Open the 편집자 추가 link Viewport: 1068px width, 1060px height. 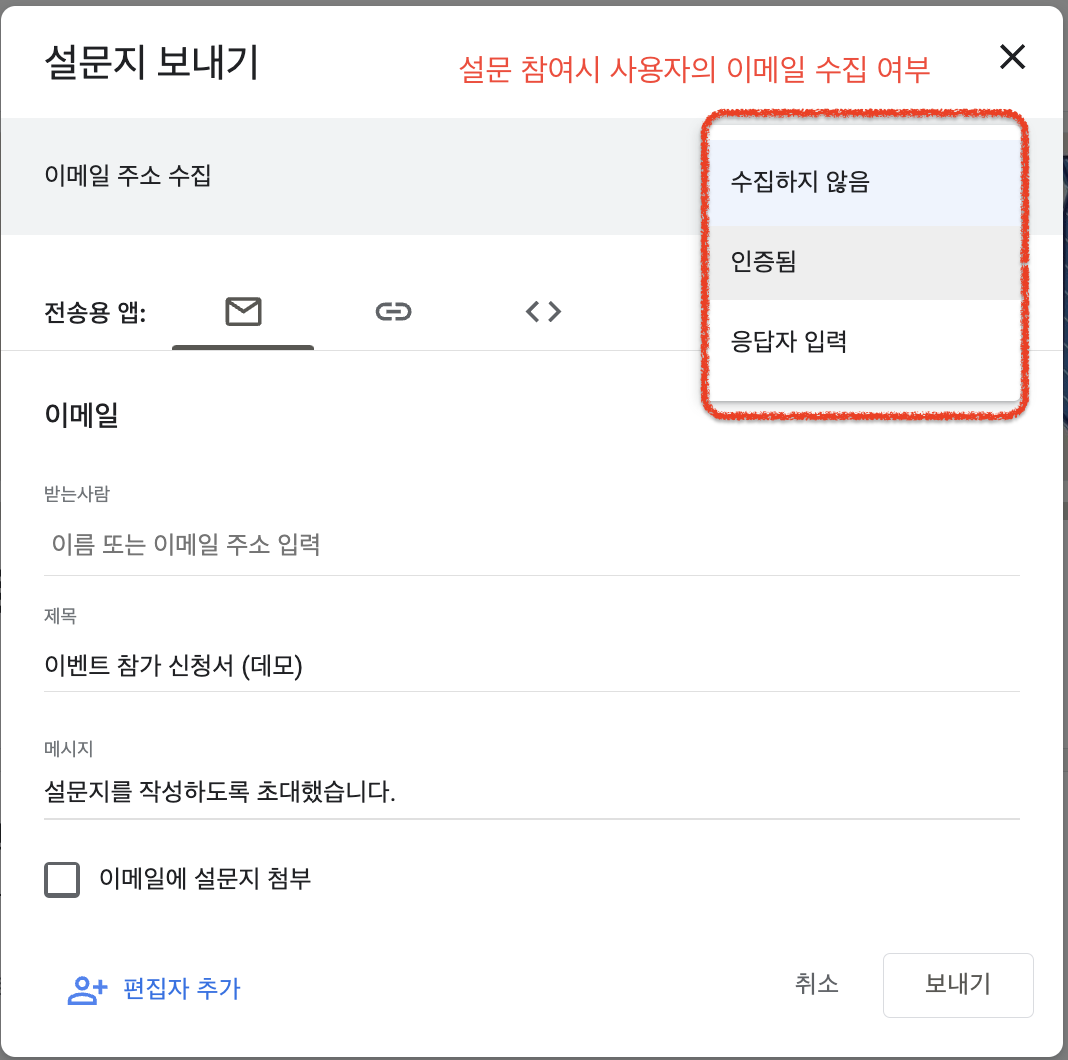coord(181,990)
